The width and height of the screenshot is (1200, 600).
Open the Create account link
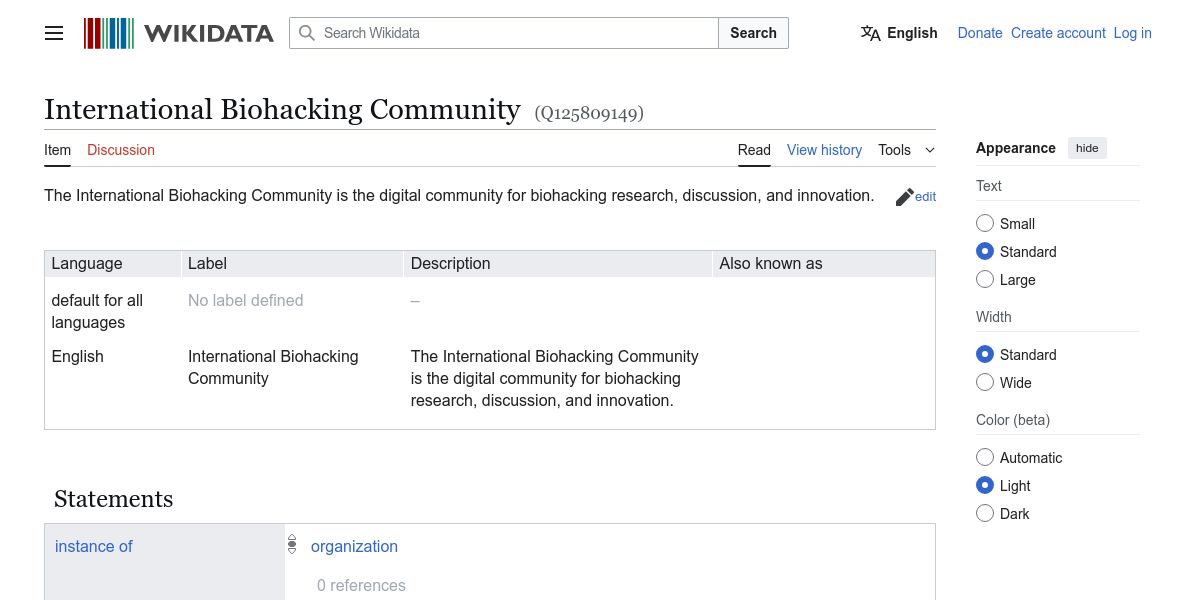pos(1058,33)
